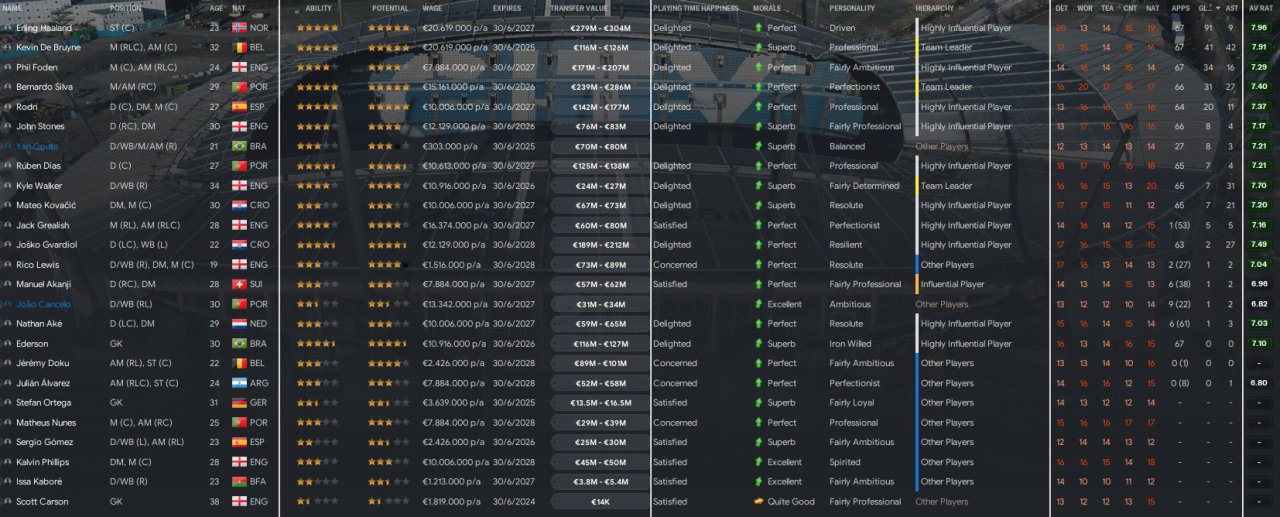Sort the squad by the Av Rat header
The width and height of the screenshot is (1280, 517).
[1260, 8]
